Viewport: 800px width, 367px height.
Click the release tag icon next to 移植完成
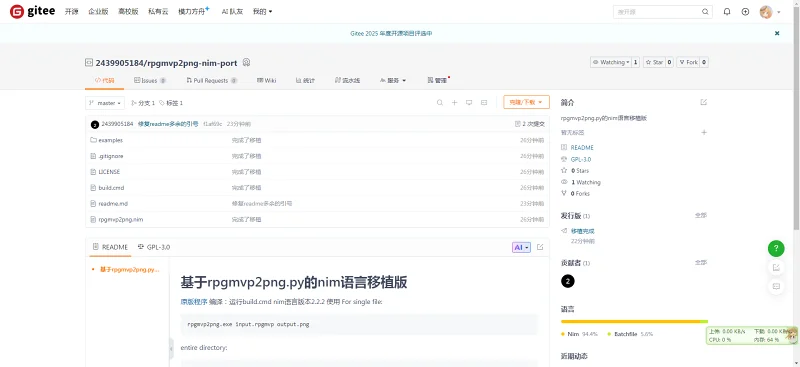click(564, 231)
